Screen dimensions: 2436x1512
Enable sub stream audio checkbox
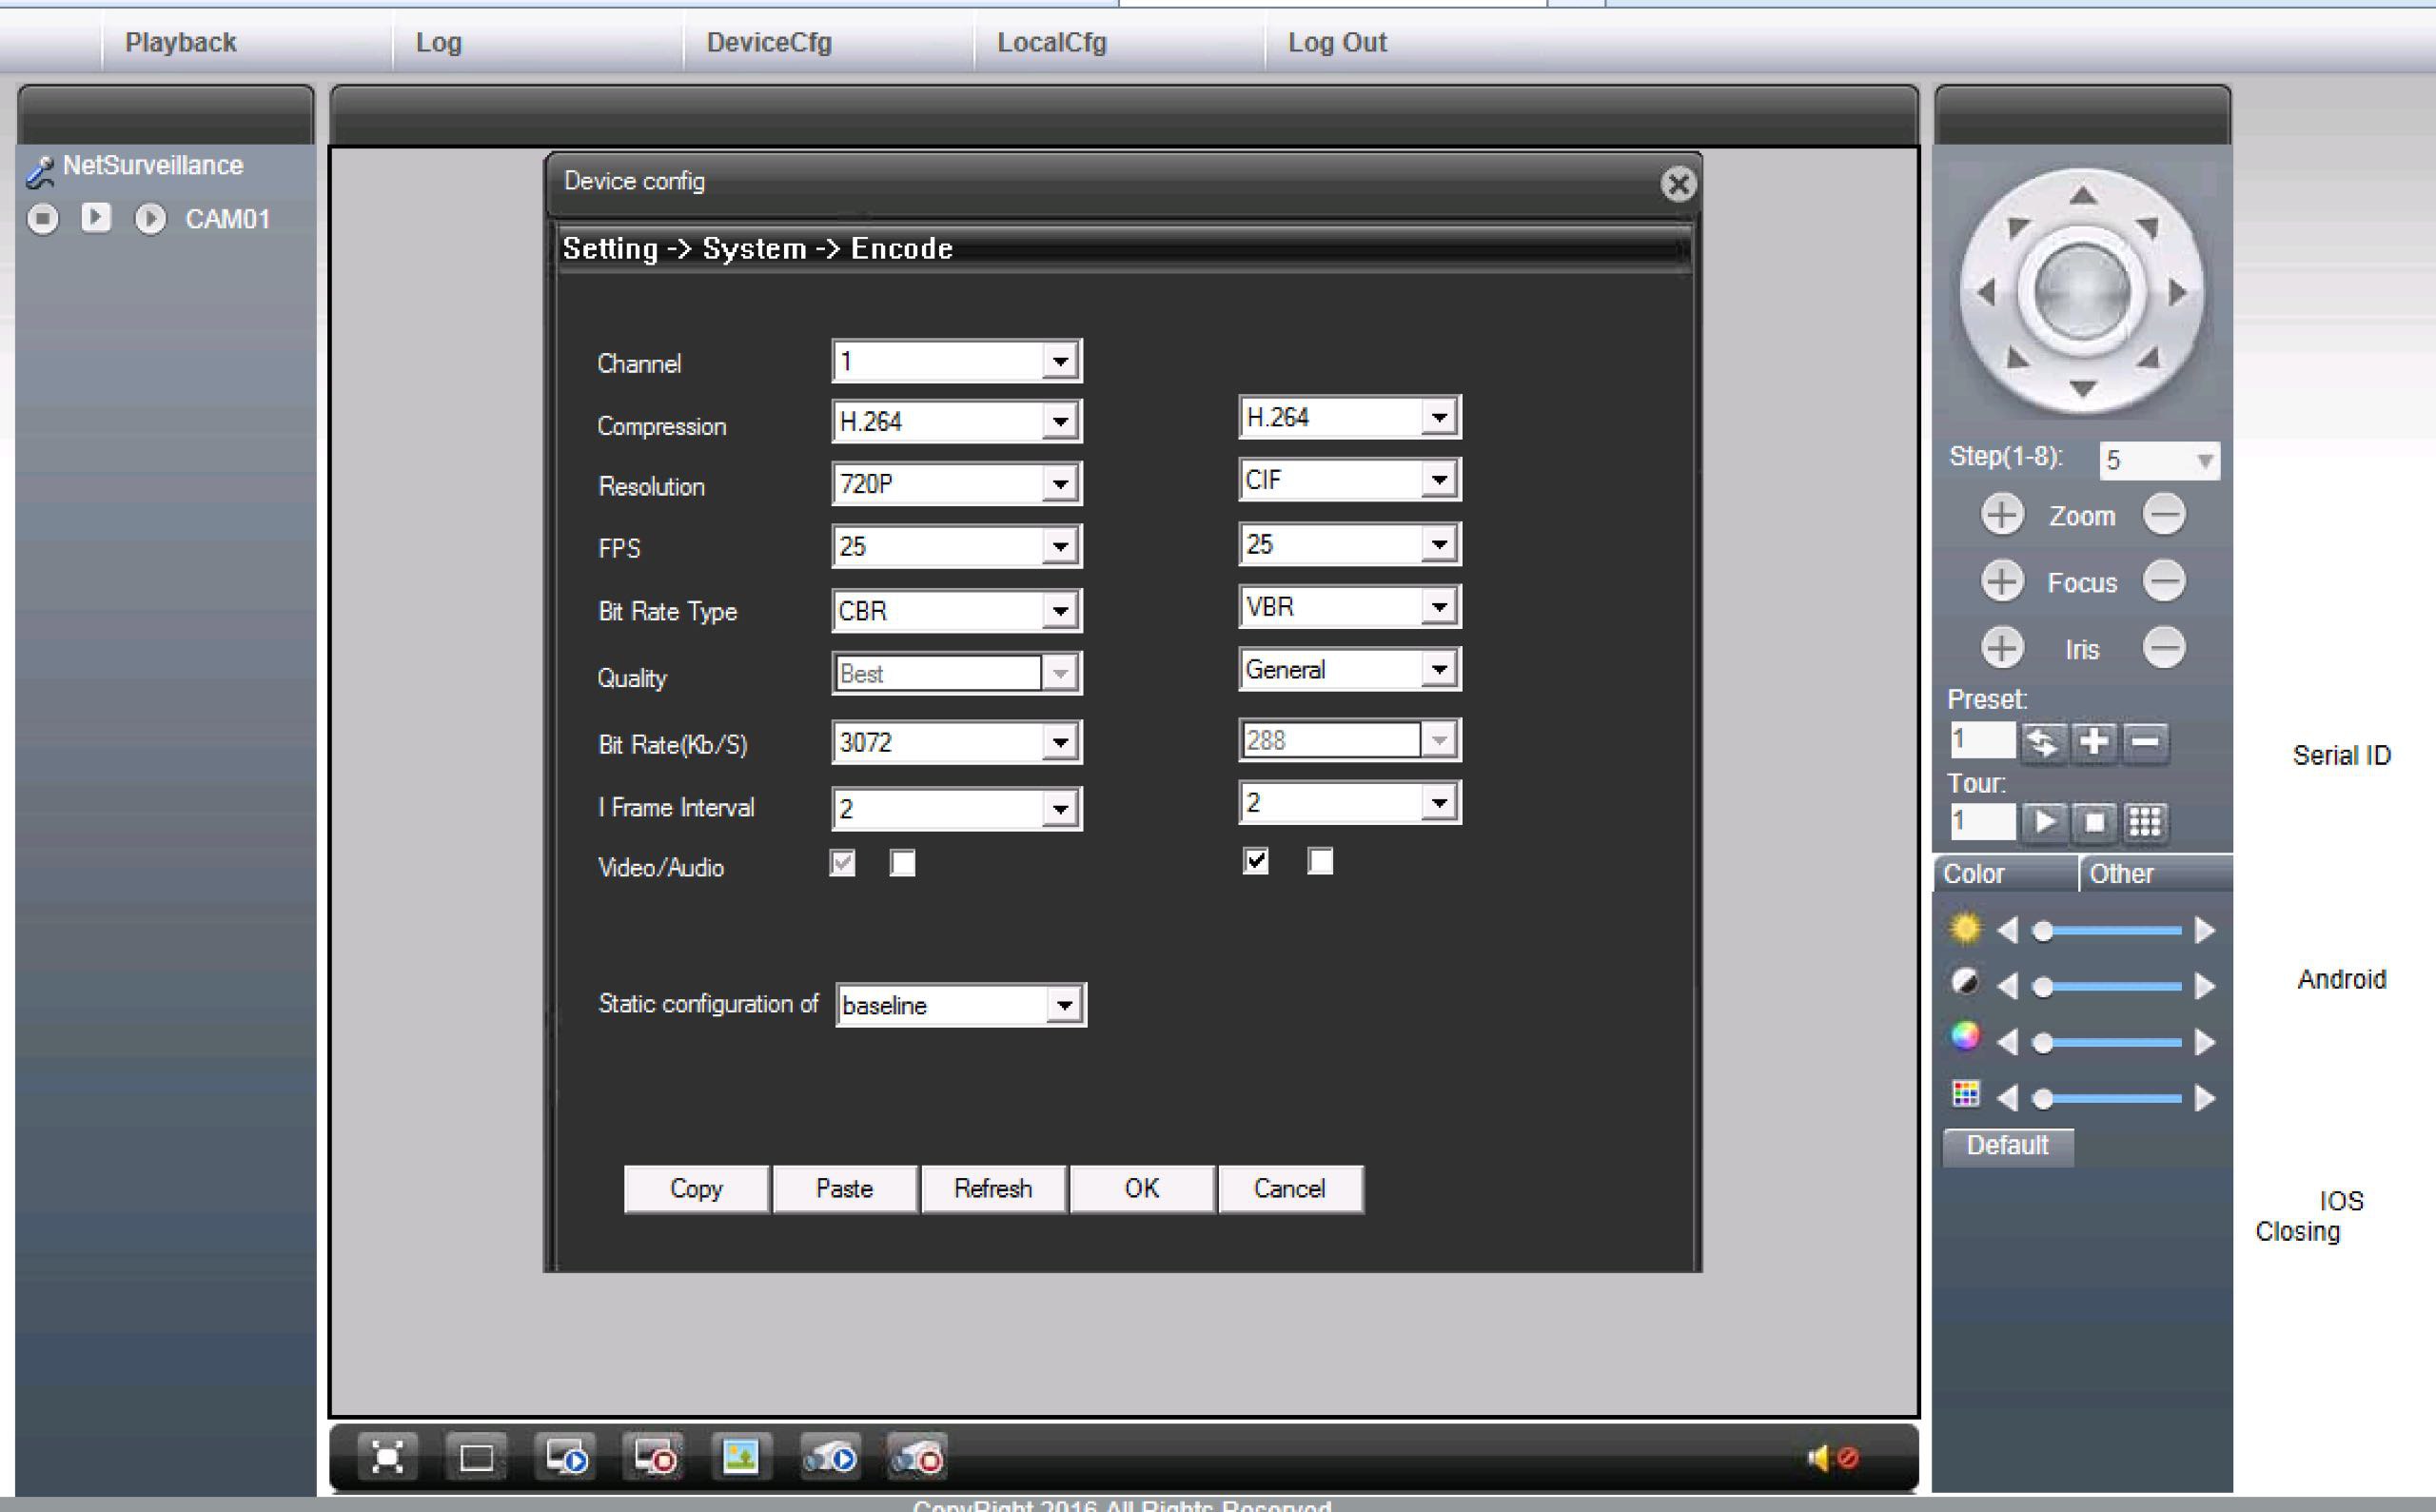[x=1320, y=861]
